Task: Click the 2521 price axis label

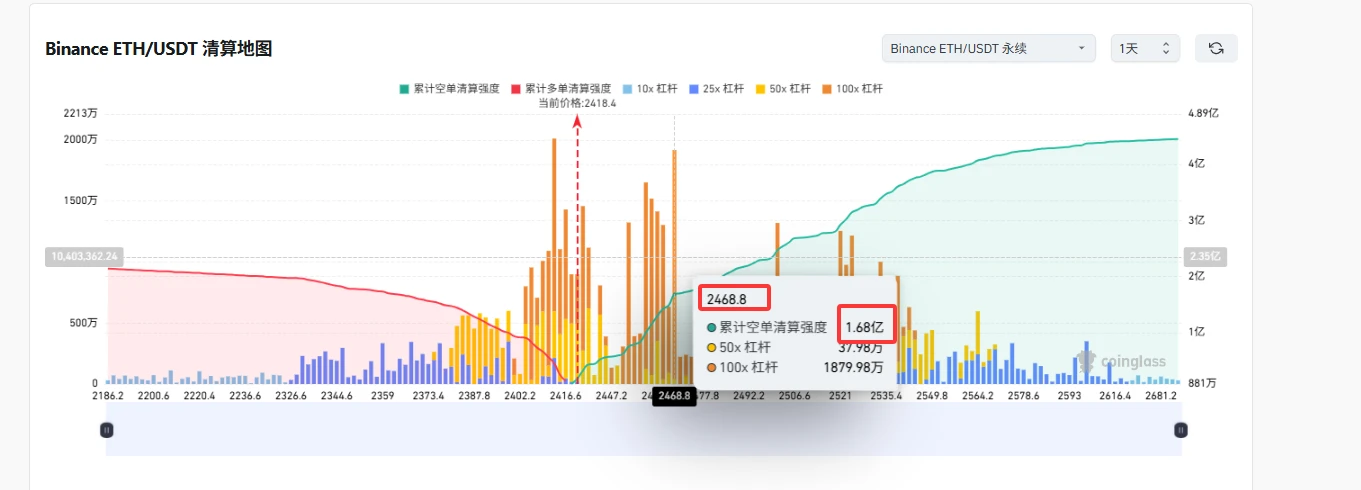Action: [x=840, y=396]
